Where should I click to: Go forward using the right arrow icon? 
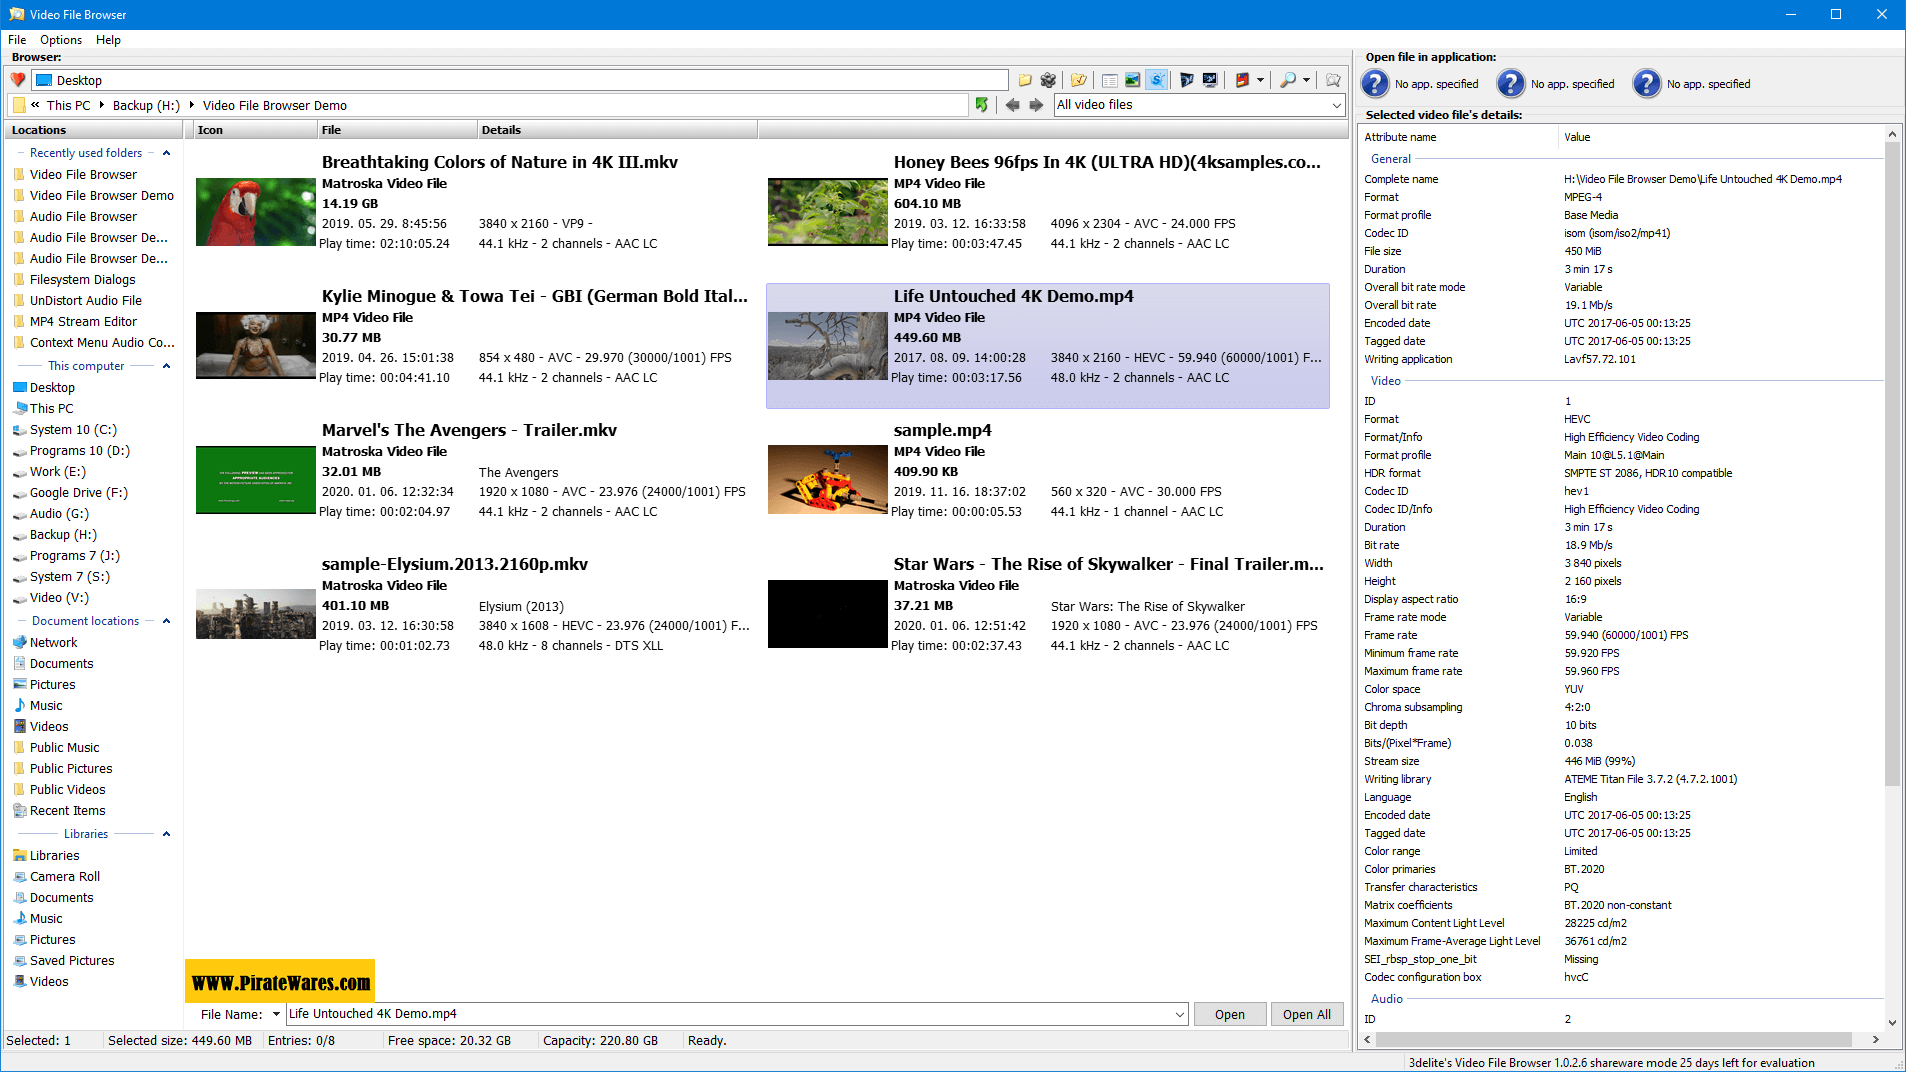pyautogui.click(x=1036, y=105)
